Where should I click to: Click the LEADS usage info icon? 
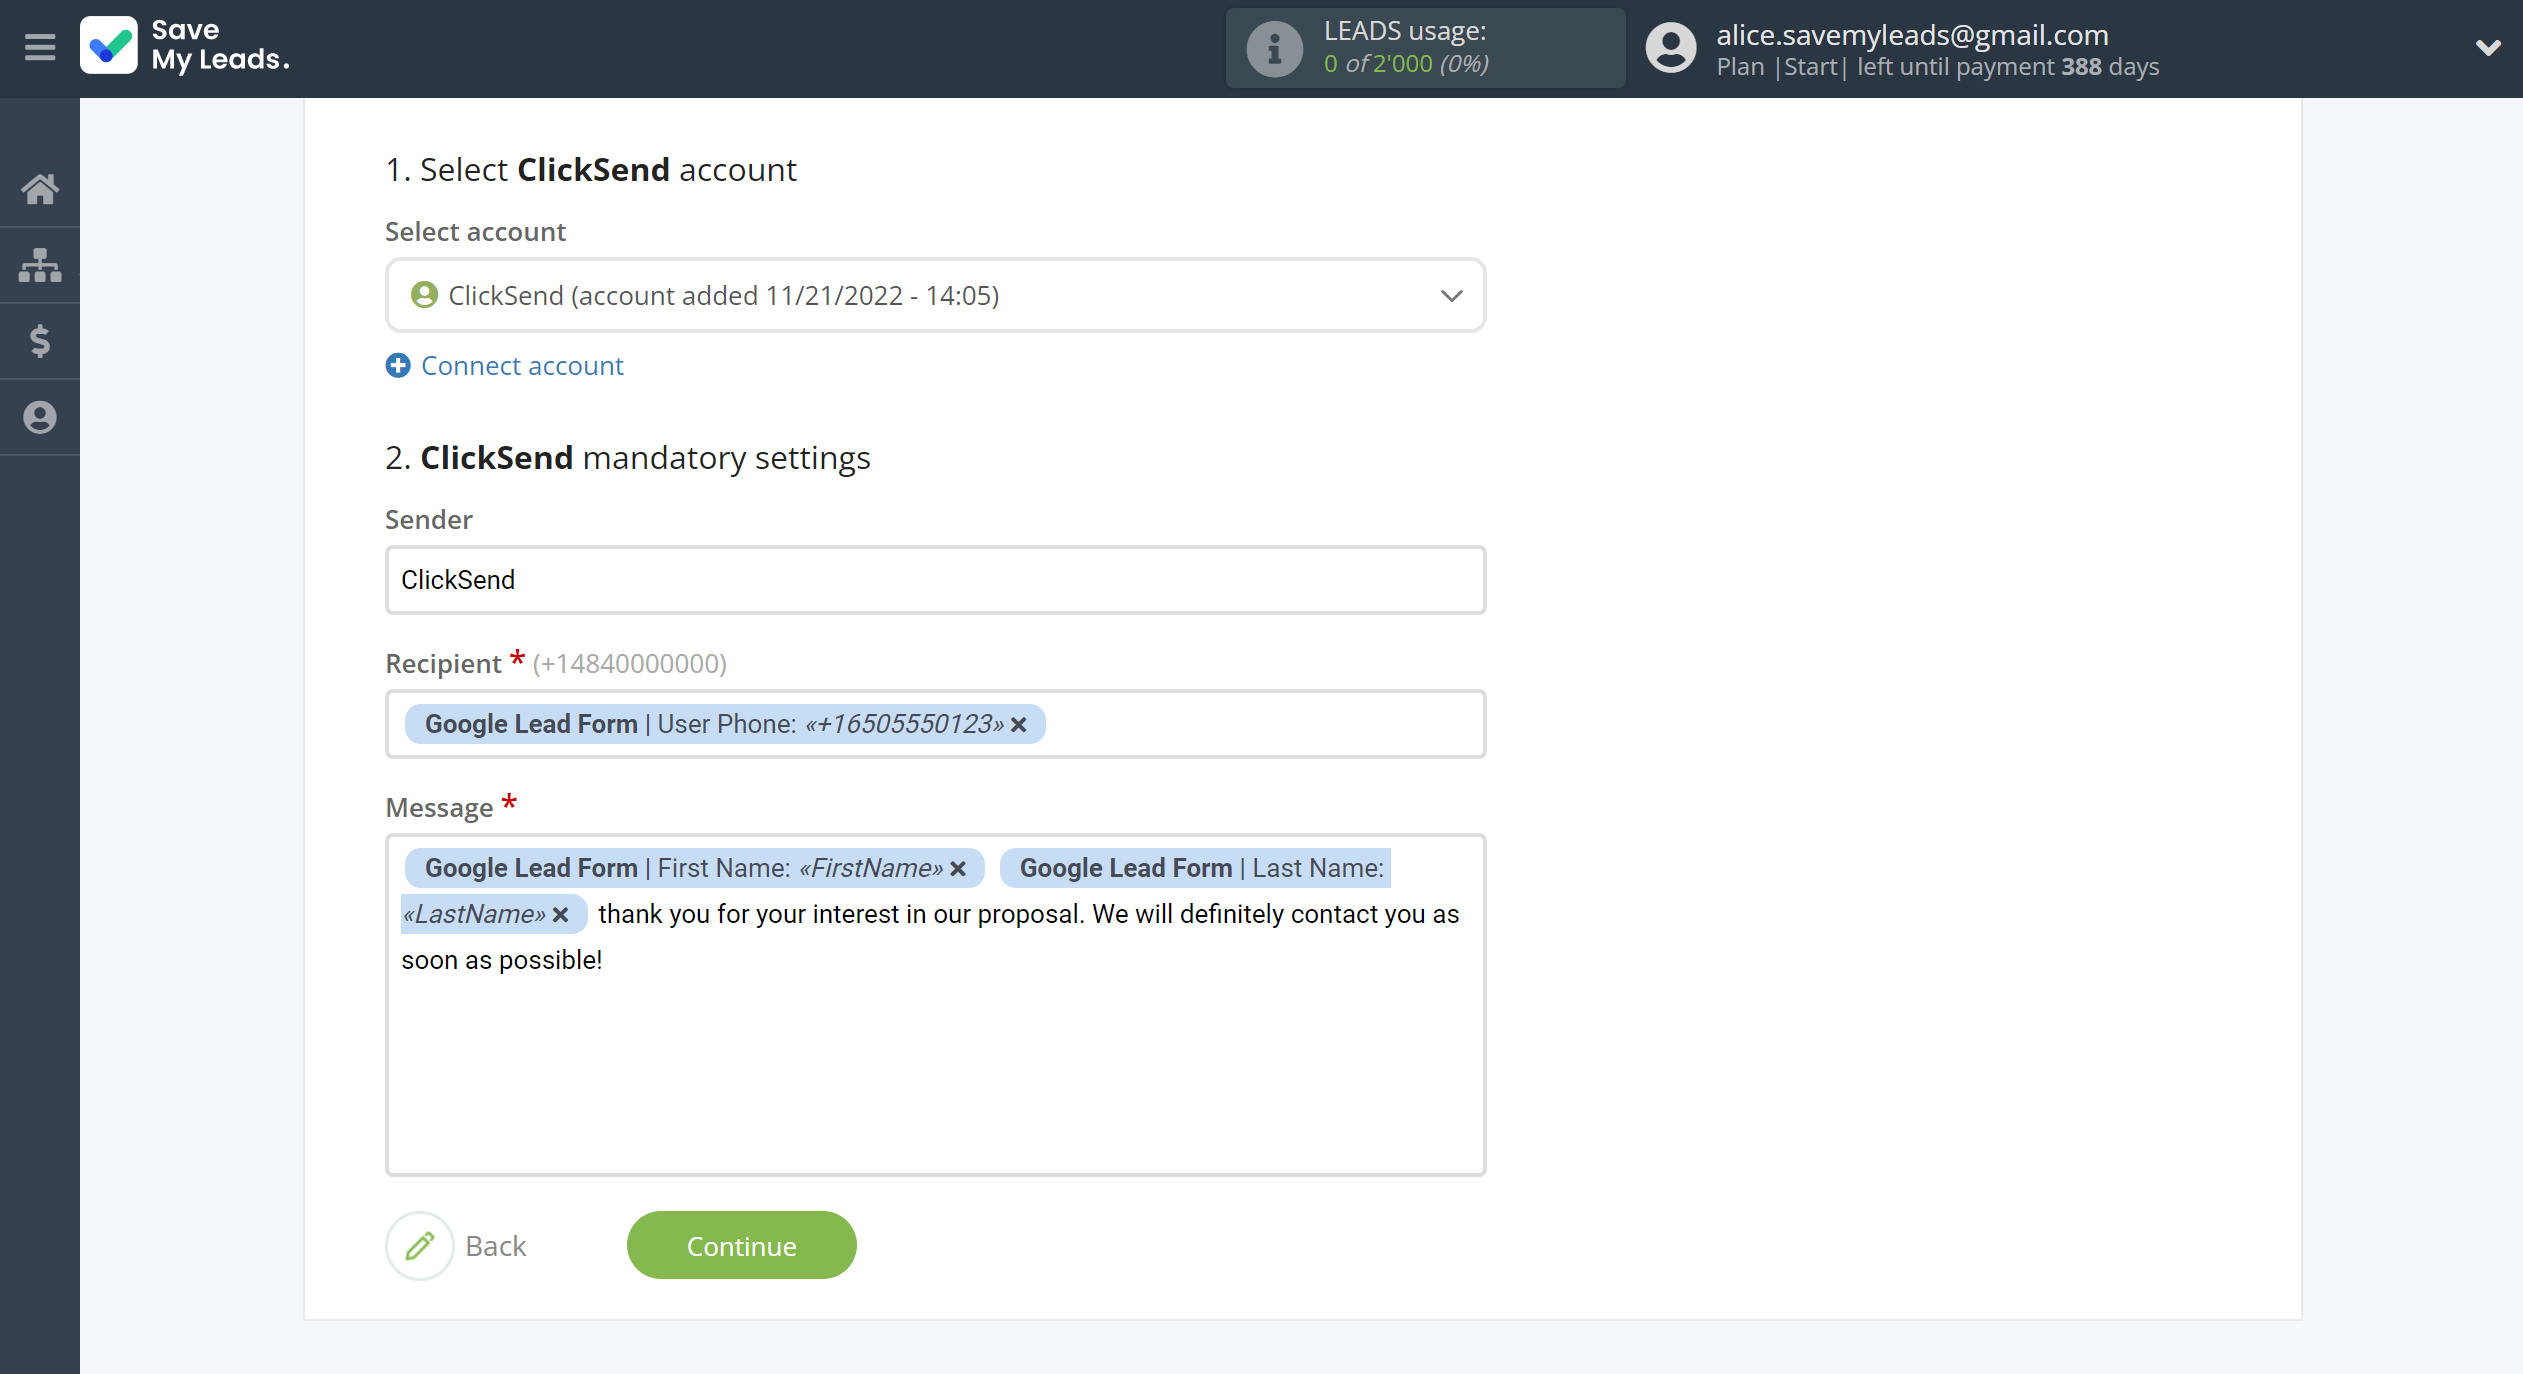pos(1274,48)
